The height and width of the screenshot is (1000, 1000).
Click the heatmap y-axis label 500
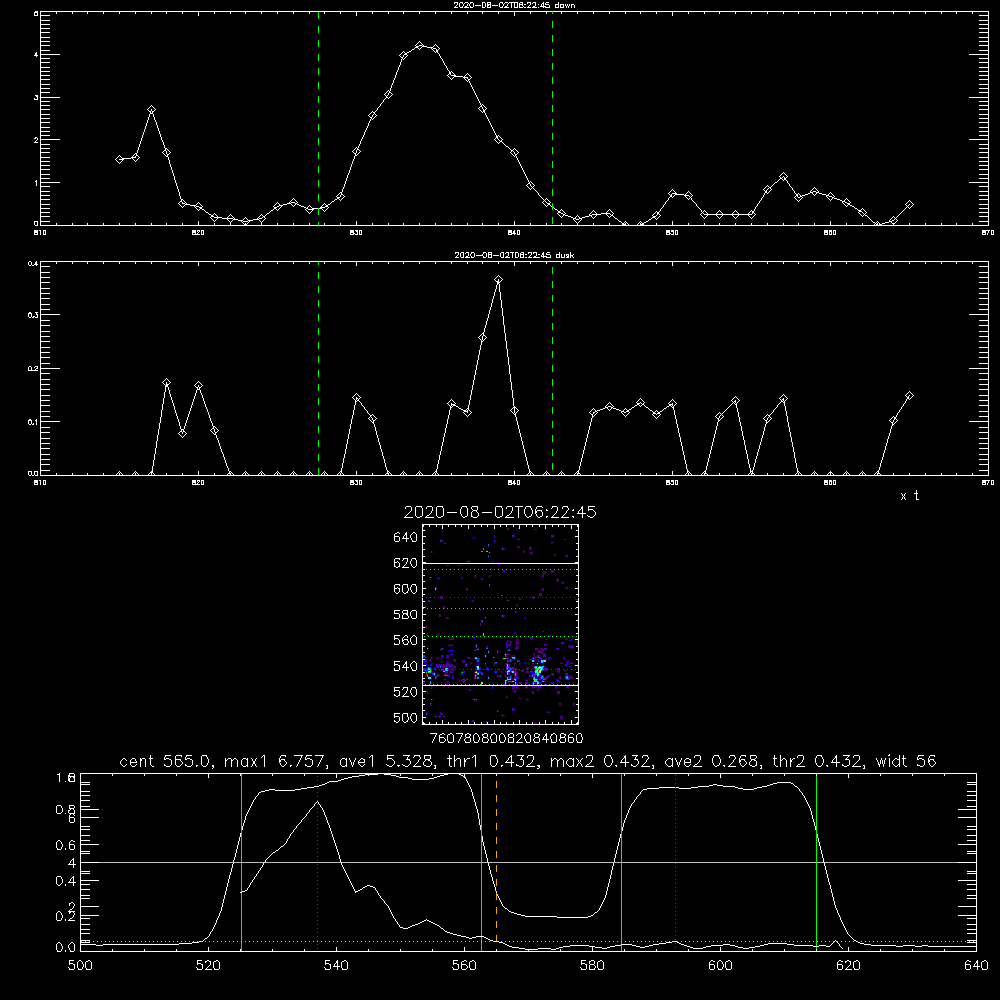[405, 717]
